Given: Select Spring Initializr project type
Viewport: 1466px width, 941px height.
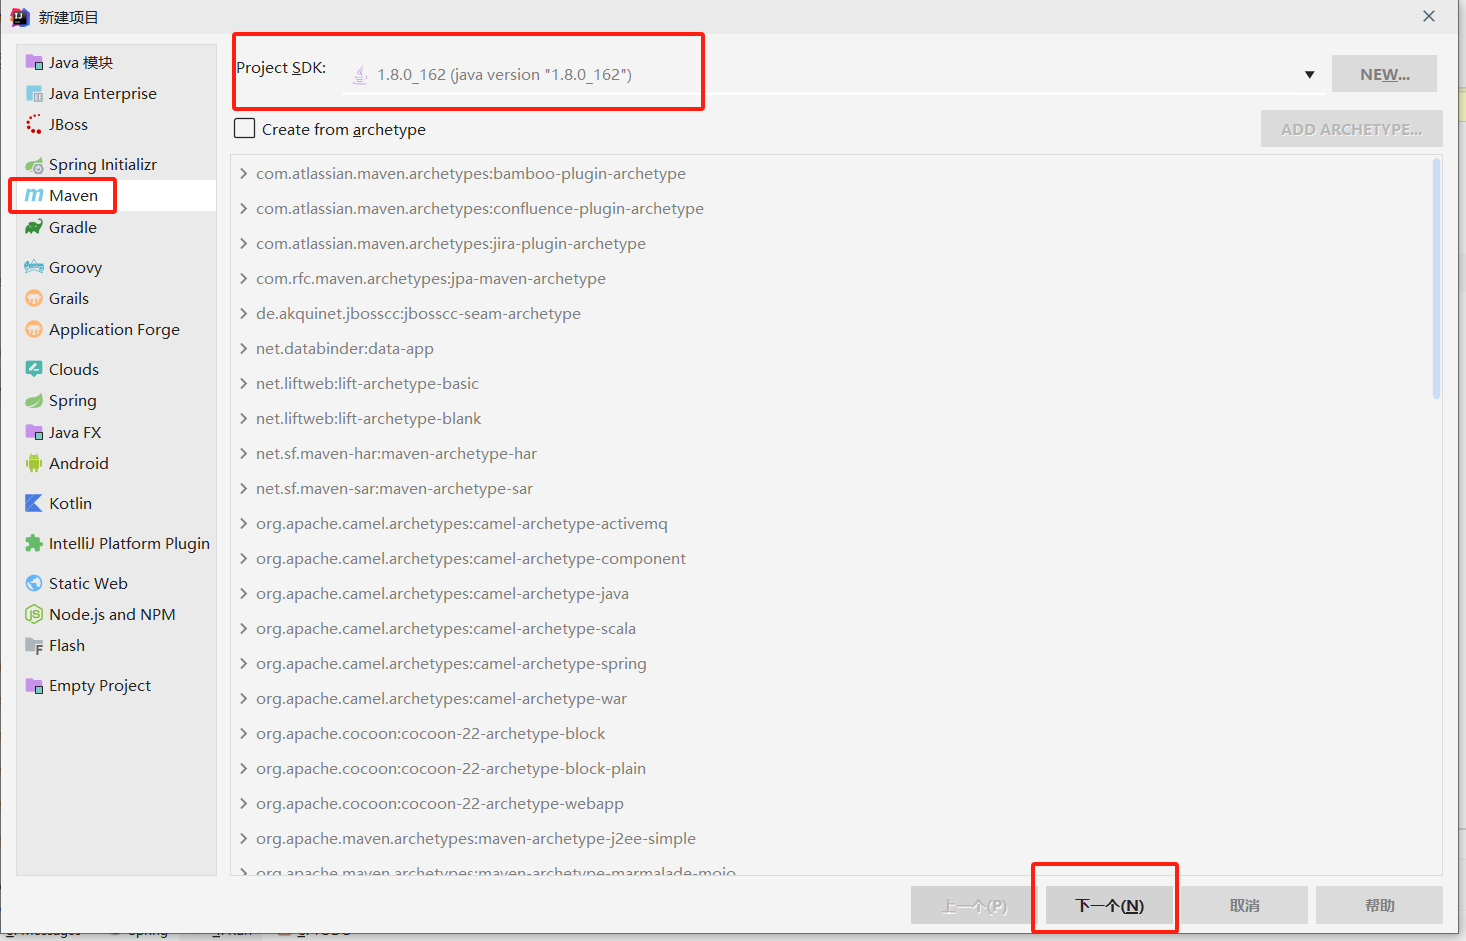Looking at the screenshot, I should click(x=116, y=165).
